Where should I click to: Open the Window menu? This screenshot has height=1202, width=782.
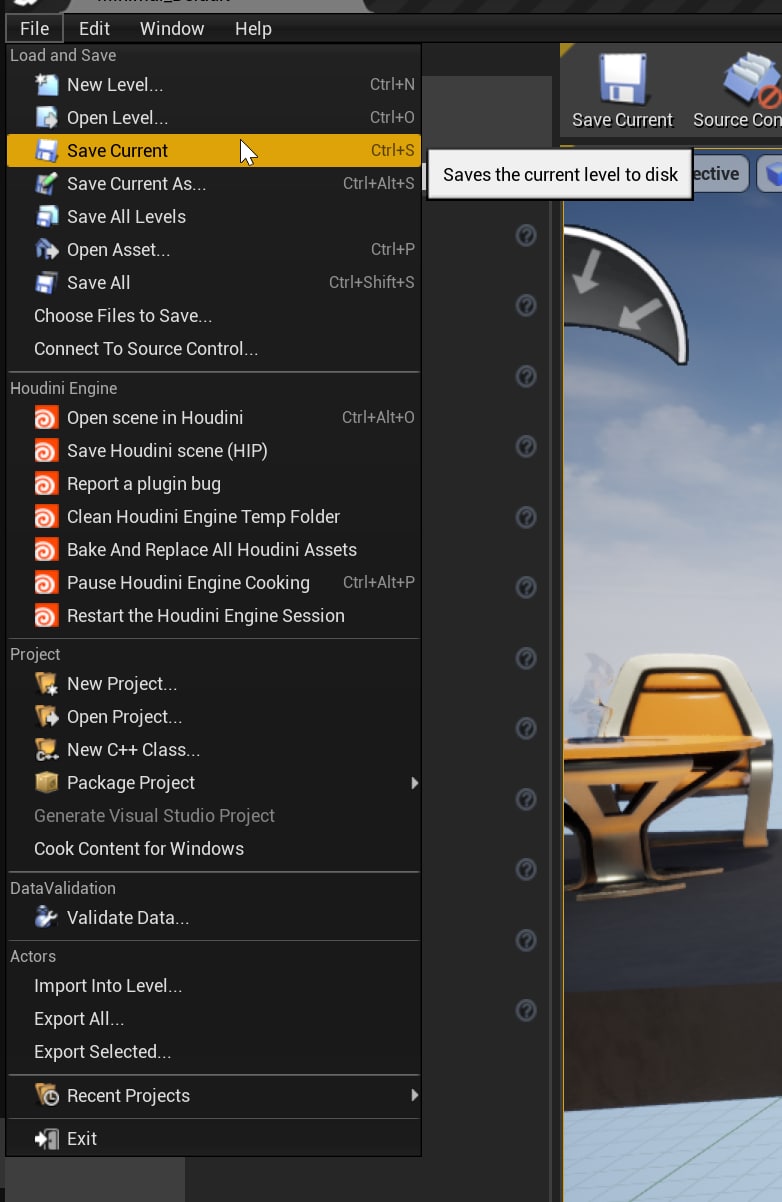(172, 29)
